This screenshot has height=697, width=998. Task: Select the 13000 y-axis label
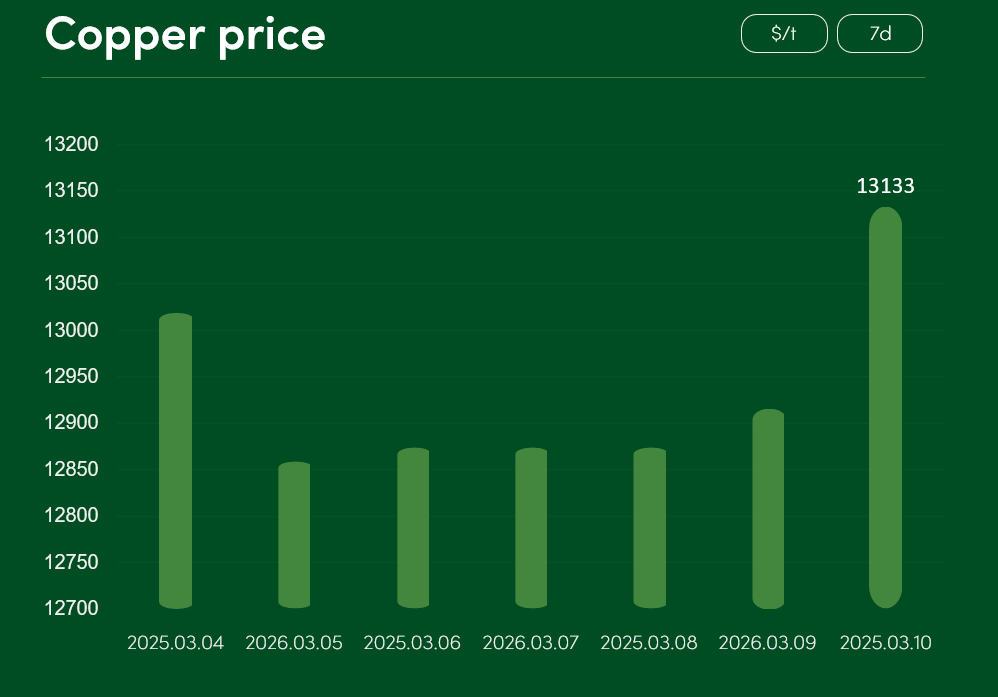[x=71, y=330]
